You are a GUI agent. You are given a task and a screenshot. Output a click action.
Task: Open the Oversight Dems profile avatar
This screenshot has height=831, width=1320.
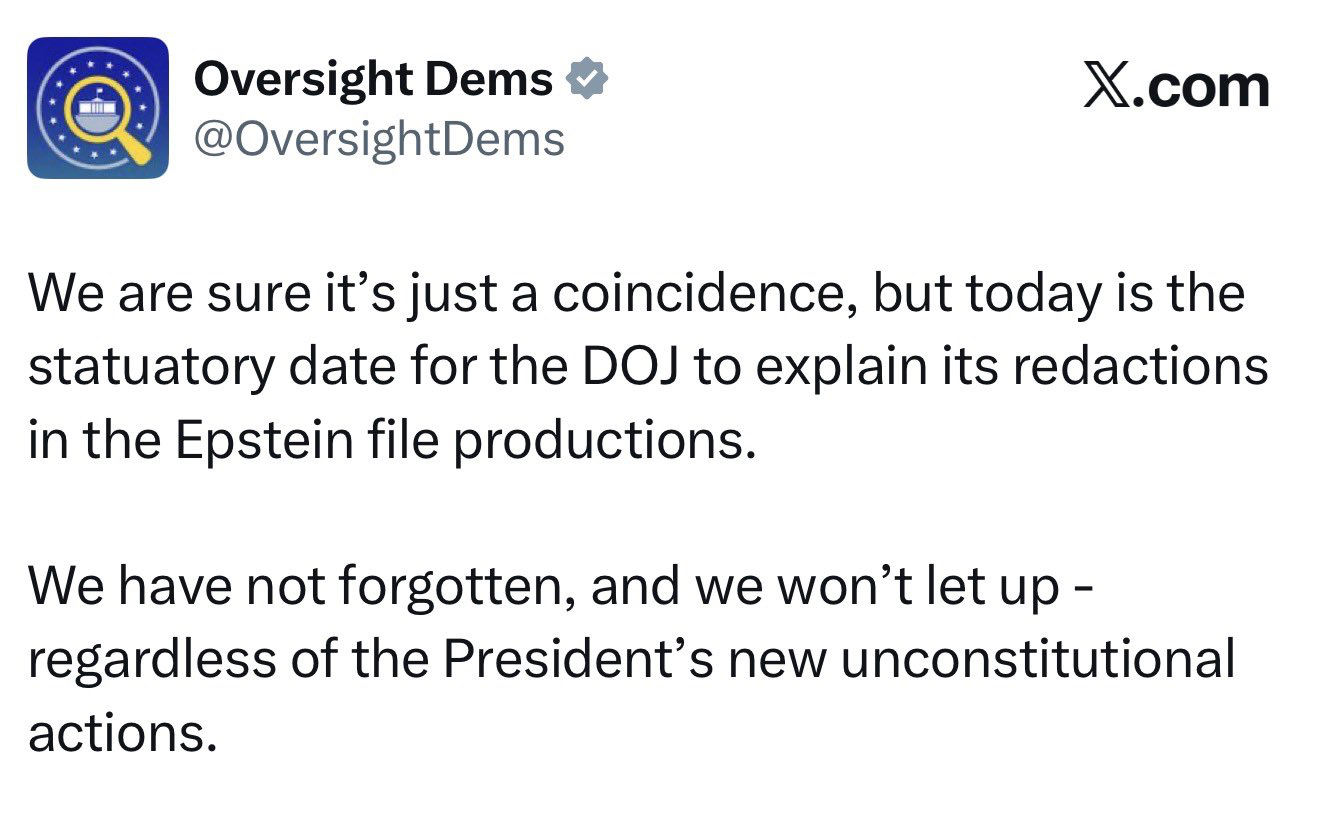98,108
